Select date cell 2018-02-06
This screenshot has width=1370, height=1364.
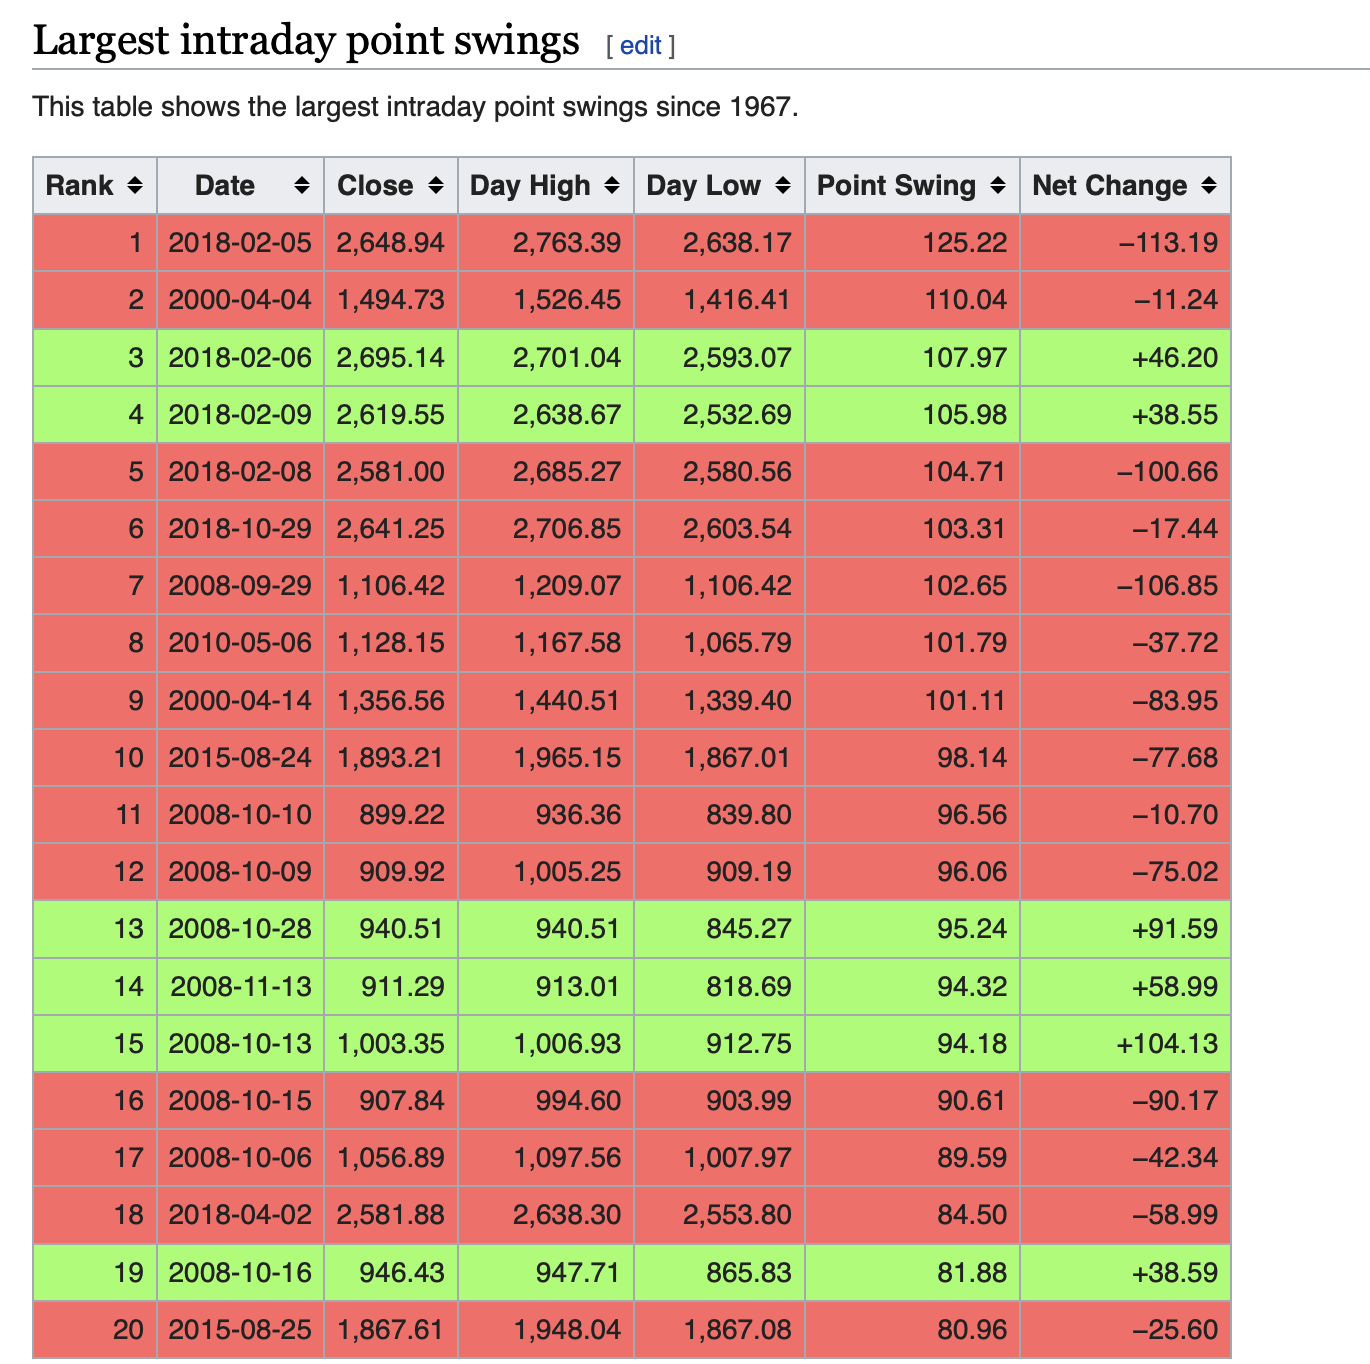point(240,358)
